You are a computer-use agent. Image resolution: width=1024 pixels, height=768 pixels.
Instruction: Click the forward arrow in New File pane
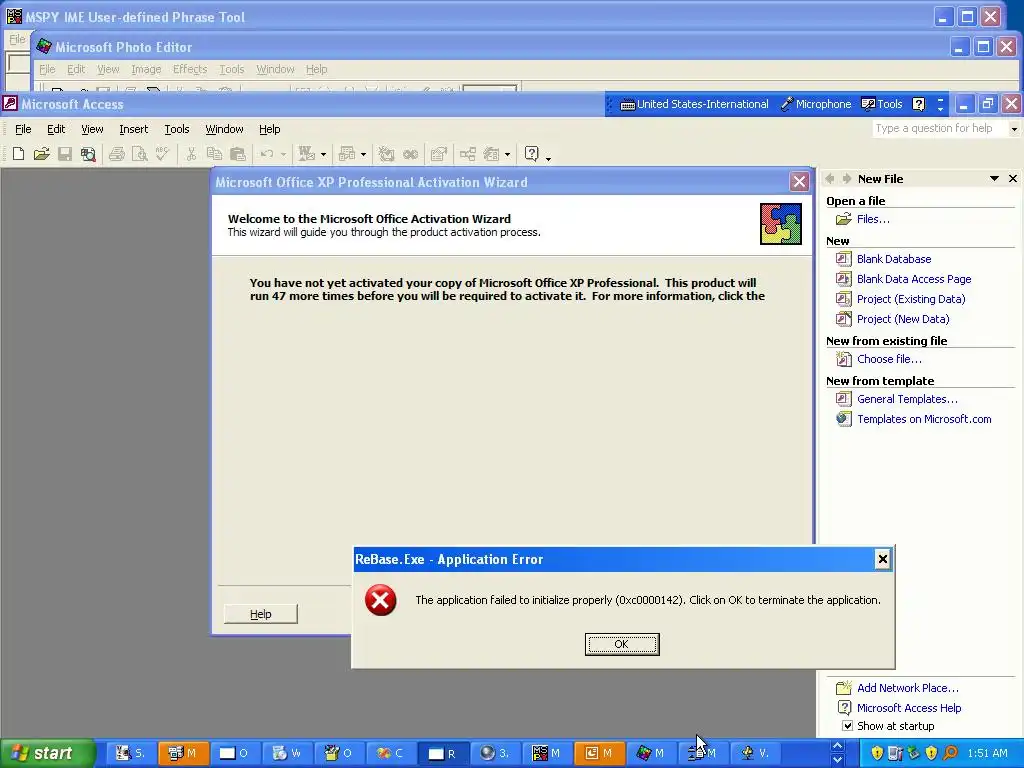[846, 178]
